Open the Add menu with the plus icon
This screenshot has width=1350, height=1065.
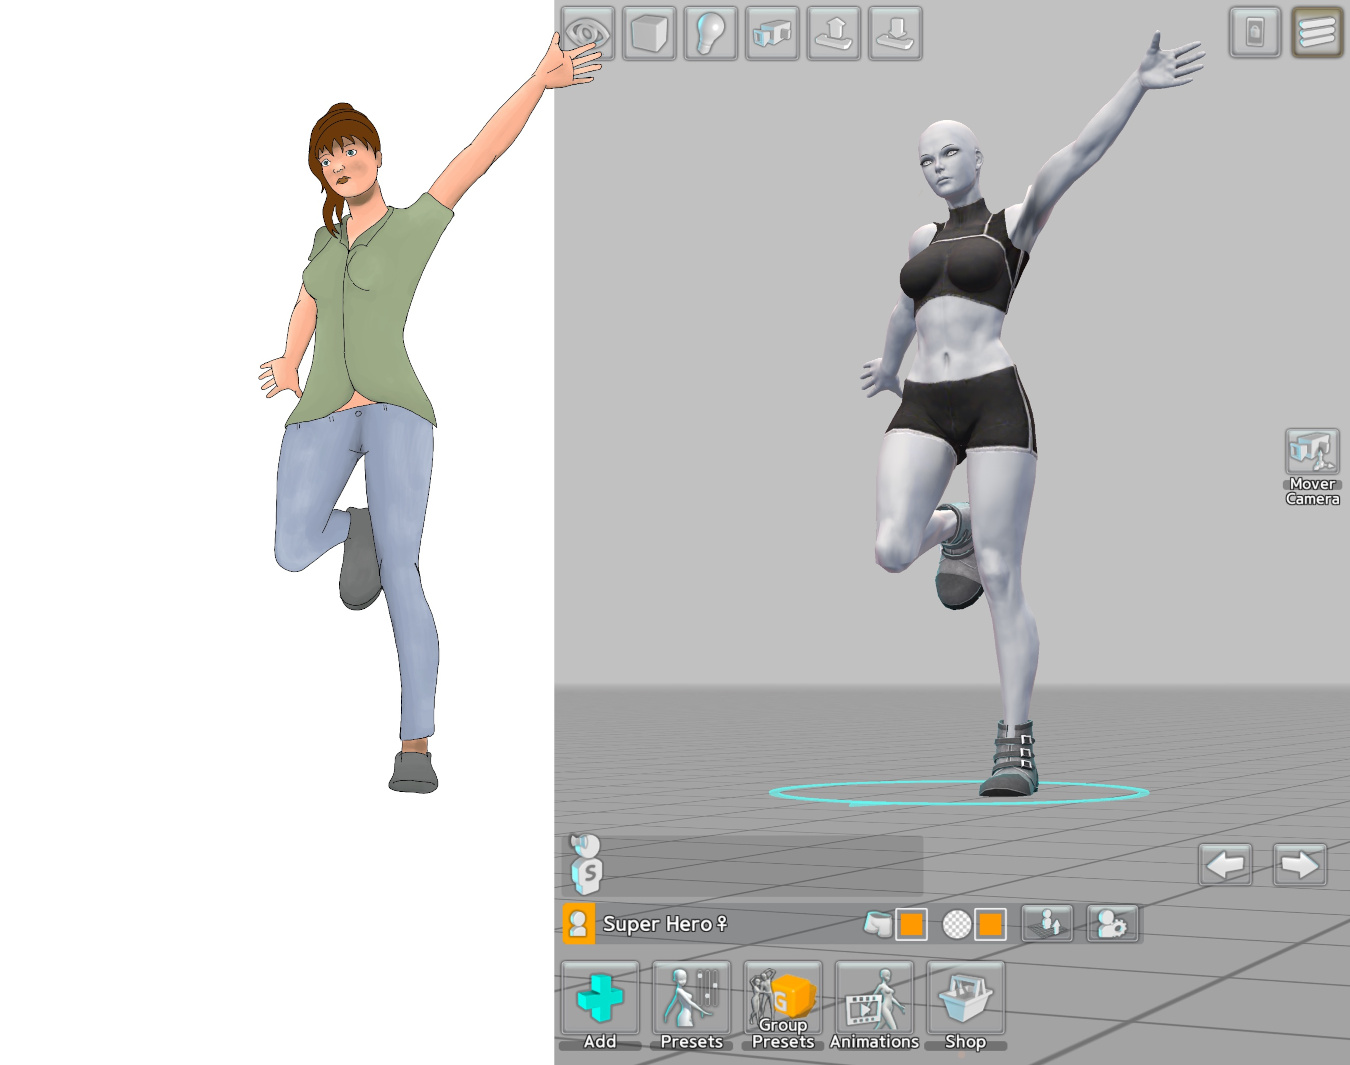tap(600, 1000)
